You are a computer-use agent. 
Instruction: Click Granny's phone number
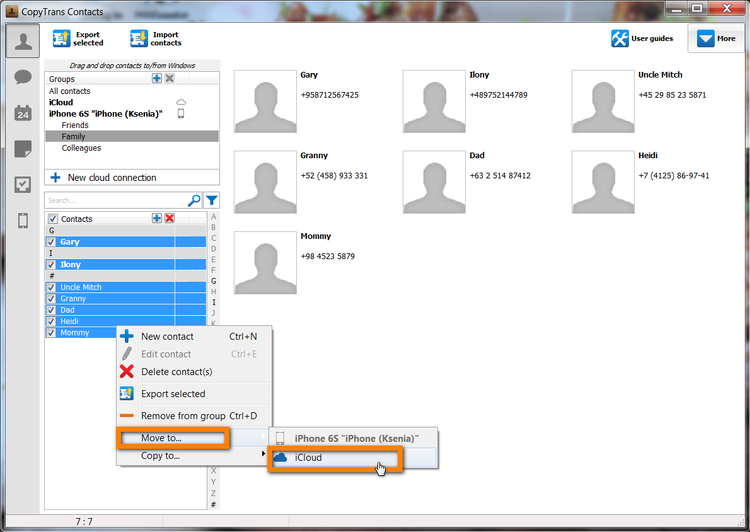[334, 176]
